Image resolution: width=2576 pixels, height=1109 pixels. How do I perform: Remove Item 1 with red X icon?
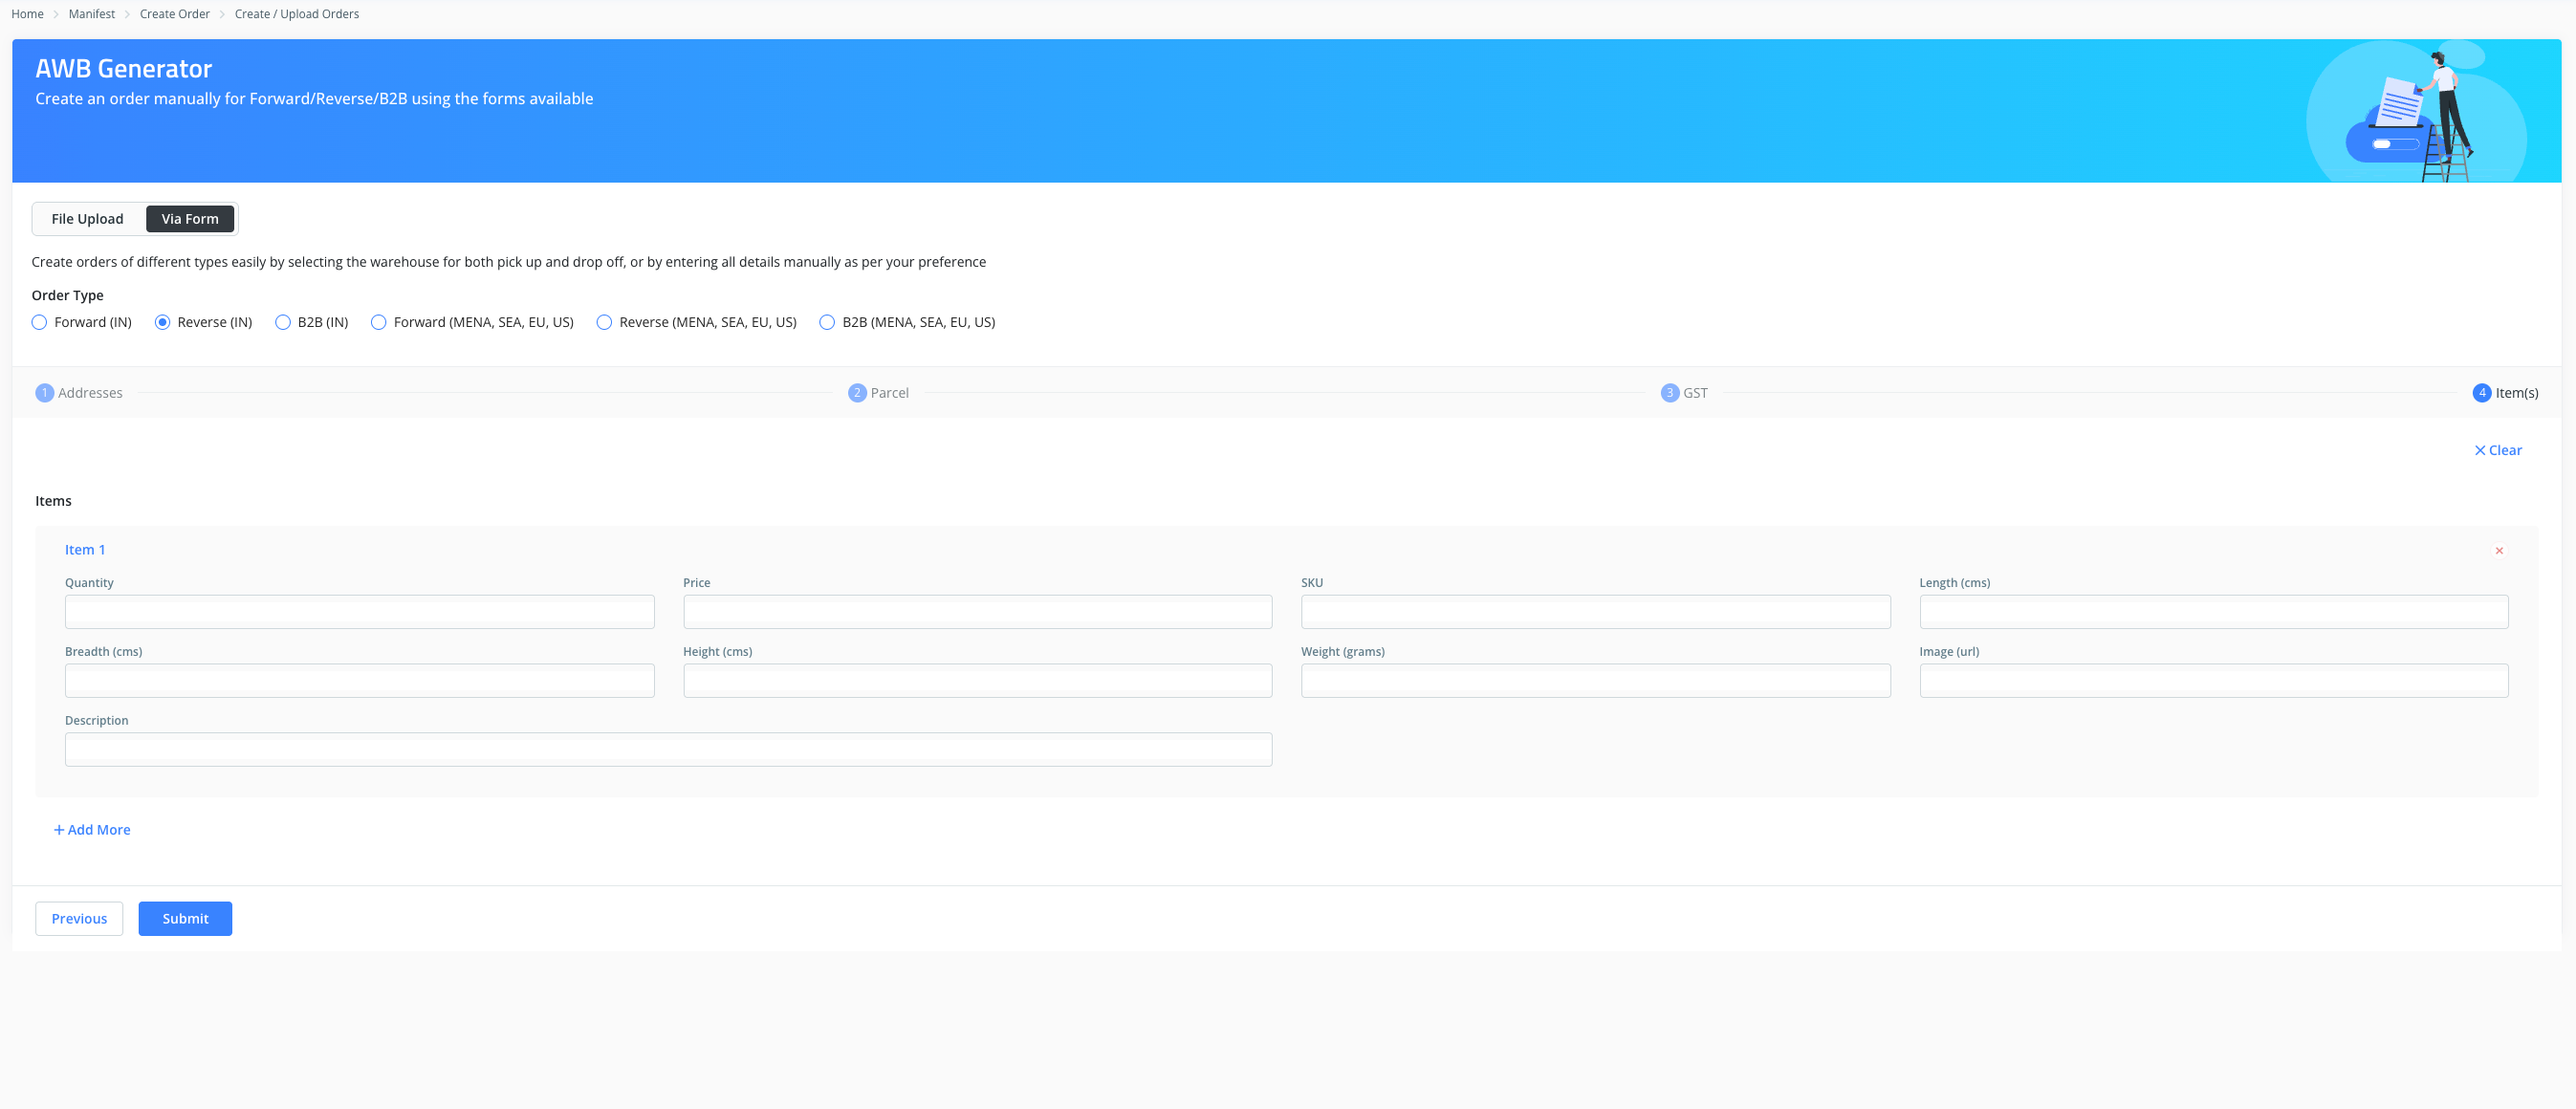[2498, 551]
